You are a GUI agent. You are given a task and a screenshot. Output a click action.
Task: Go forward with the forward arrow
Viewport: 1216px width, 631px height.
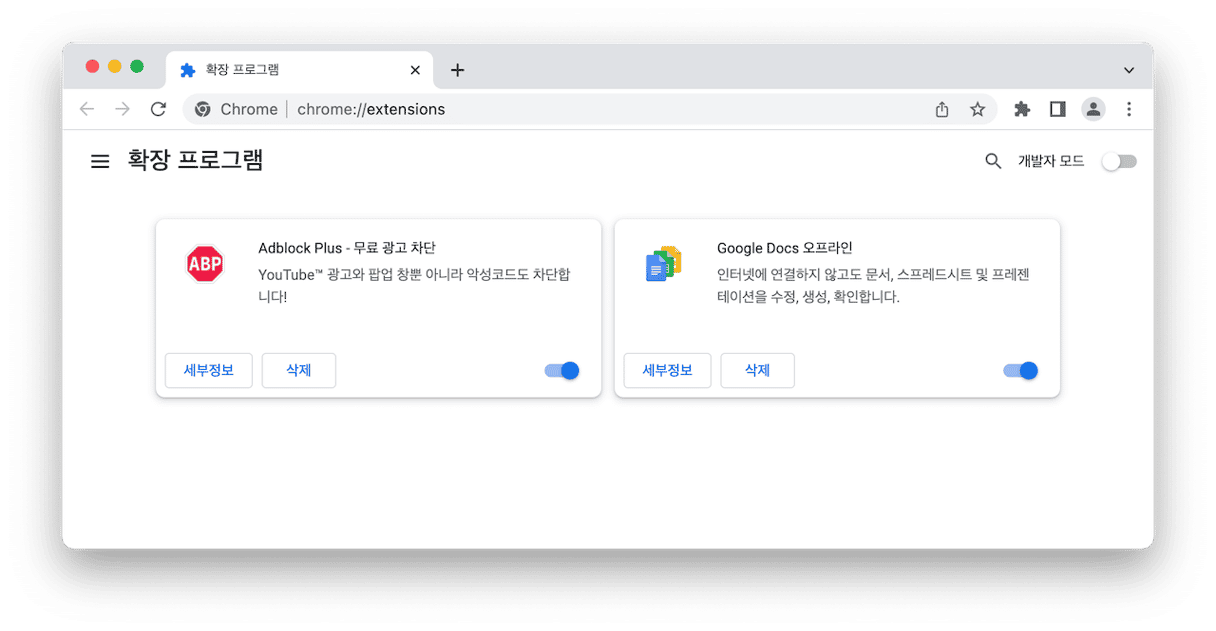click(122, 109)
